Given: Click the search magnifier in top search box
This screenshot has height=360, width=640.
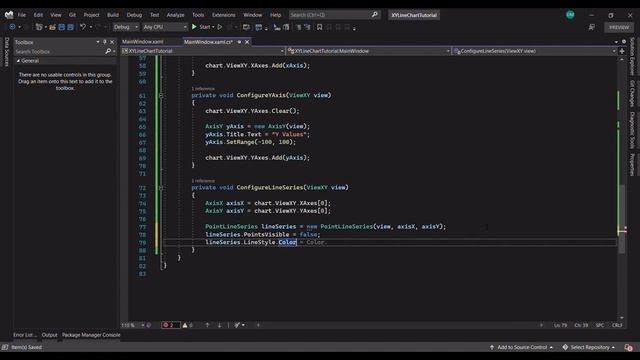Looking at the screenshot, I should tap(375, 15).
